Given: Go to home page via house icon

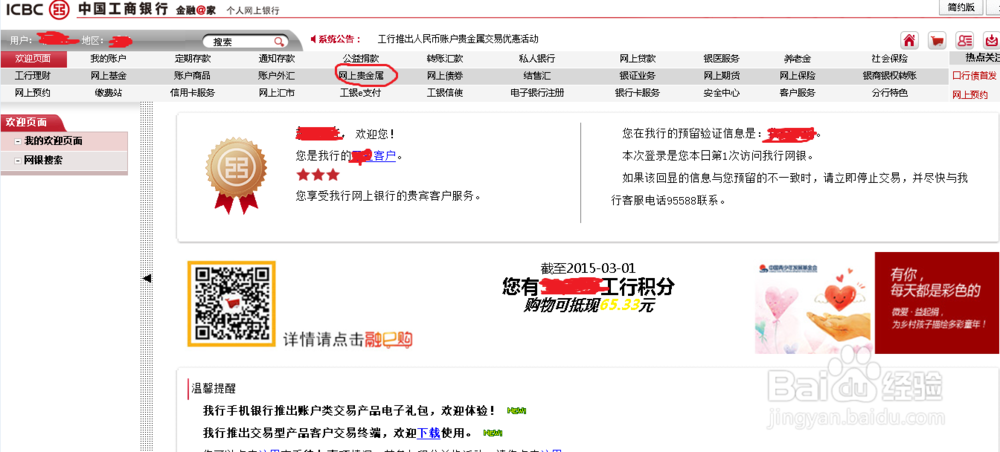Looking at the screenshot, I should pyautogui.click(x=909, y=40).
